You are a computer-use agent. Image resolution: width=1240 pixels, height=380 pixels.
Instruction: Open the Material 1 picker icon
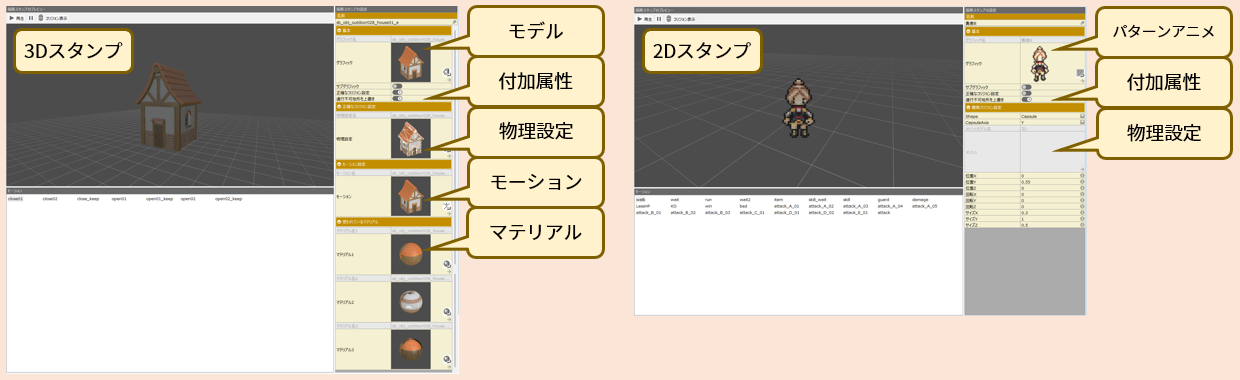coord(447,265)
